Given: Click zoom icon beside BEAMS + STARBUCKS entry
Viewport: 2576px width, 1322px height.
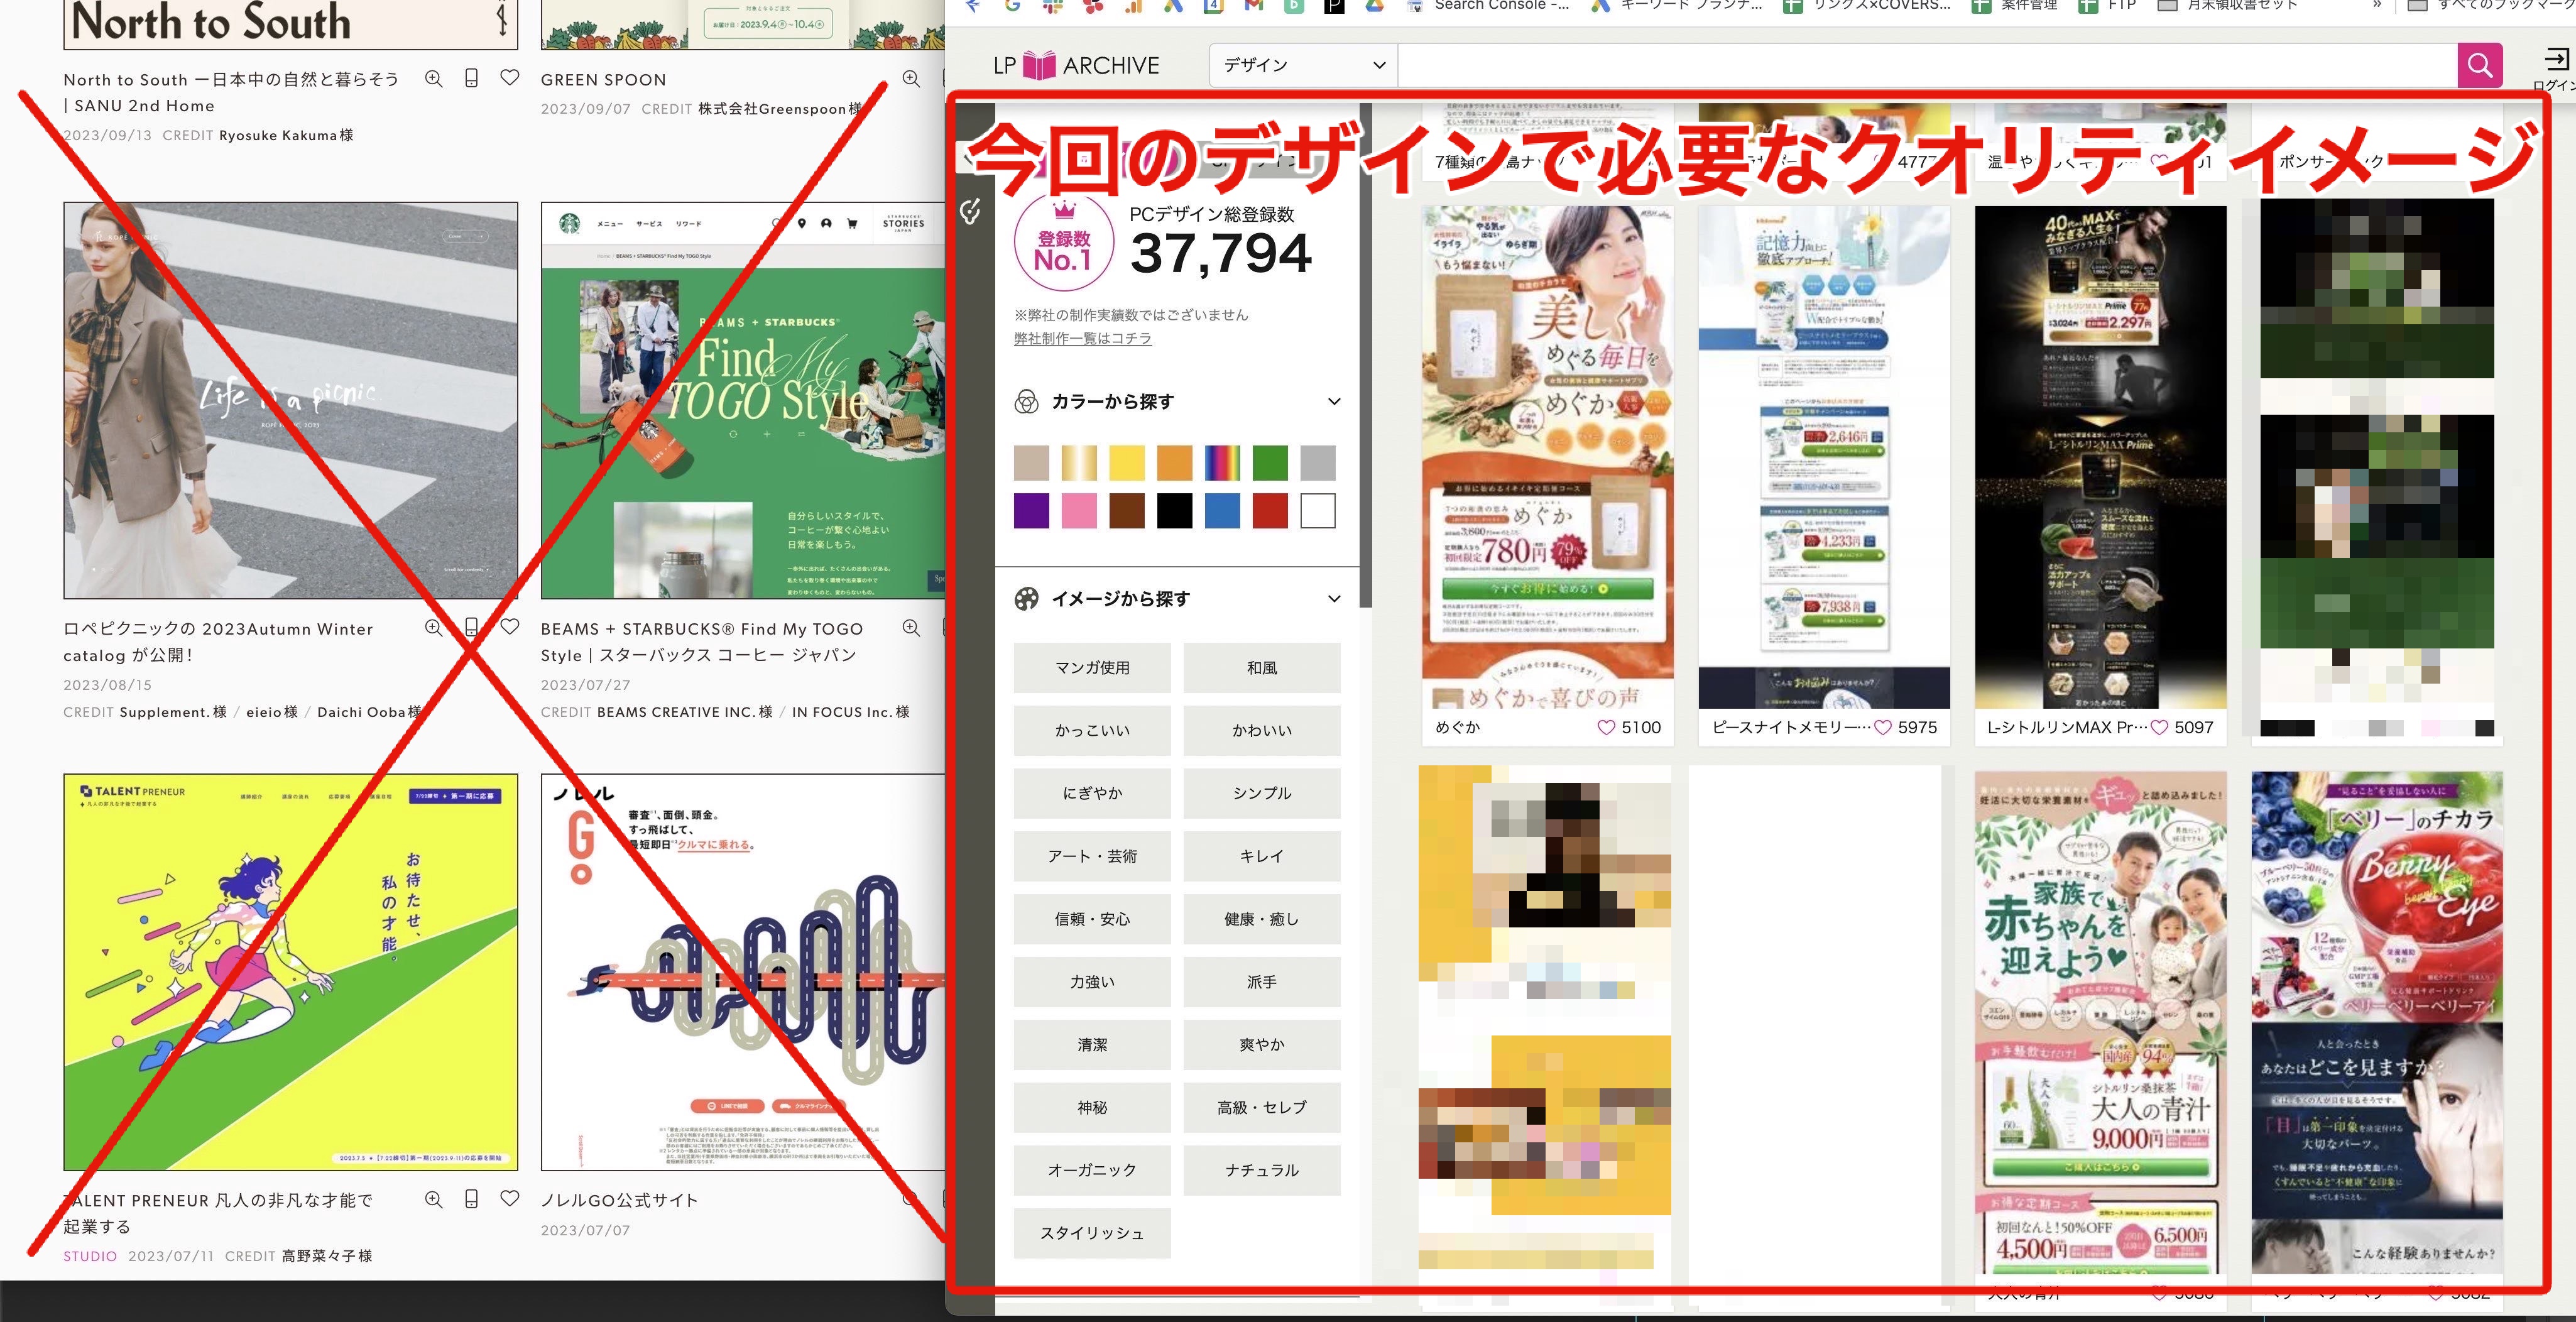Looking at the screenshot, I should click(x=910, y=627).
